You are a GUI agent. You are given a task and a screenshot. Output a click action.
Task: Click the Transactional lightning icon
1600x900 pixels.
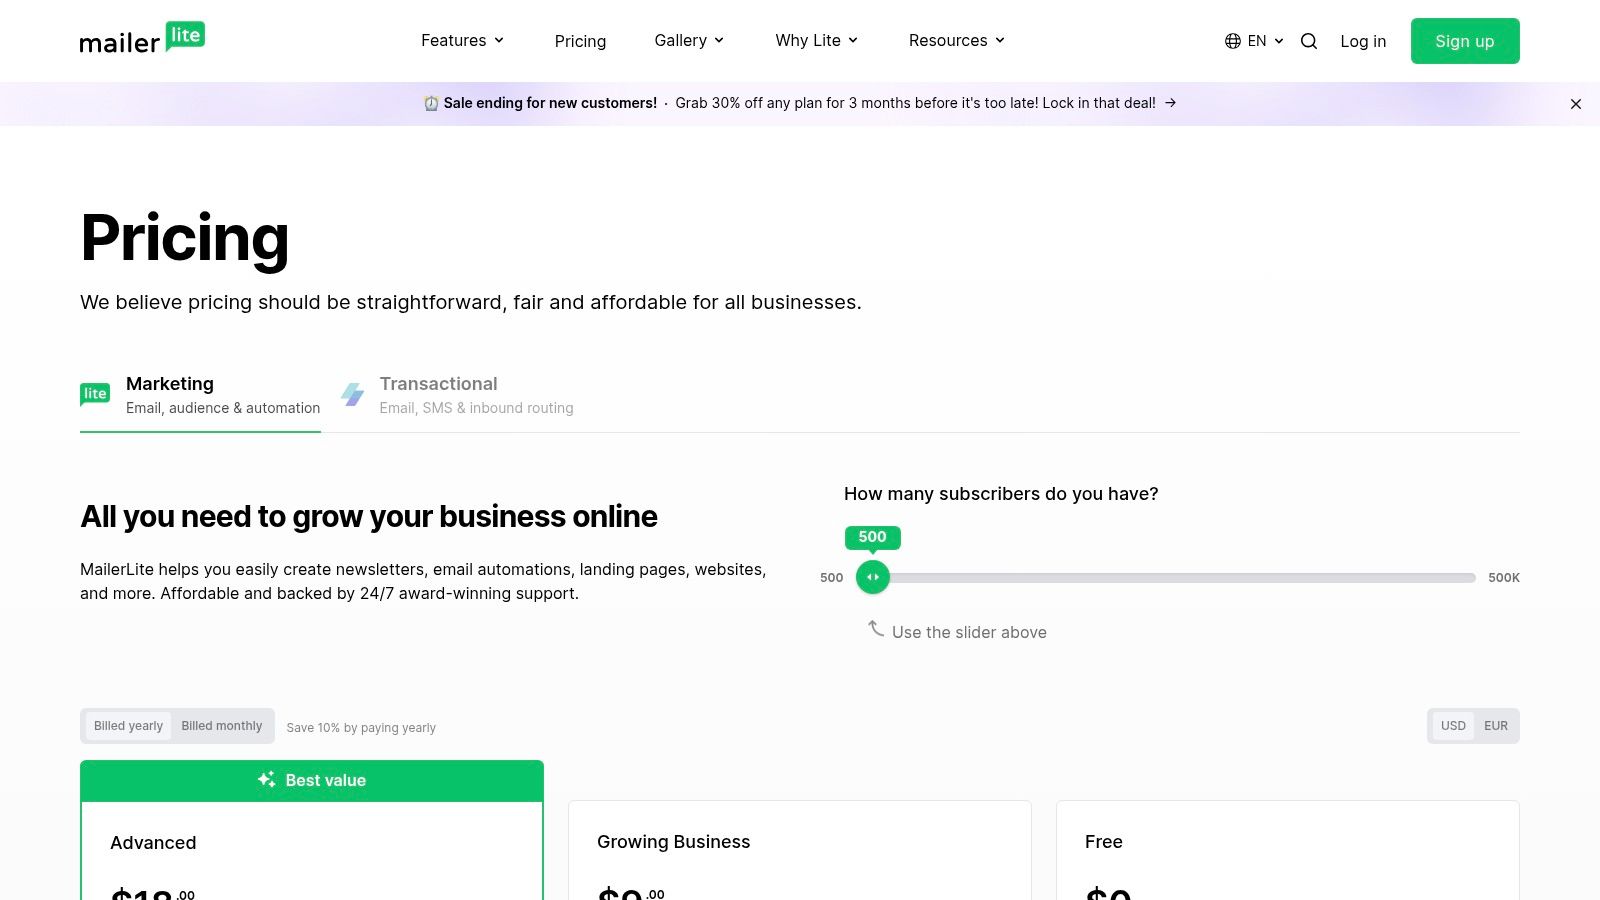pos(352,394)
